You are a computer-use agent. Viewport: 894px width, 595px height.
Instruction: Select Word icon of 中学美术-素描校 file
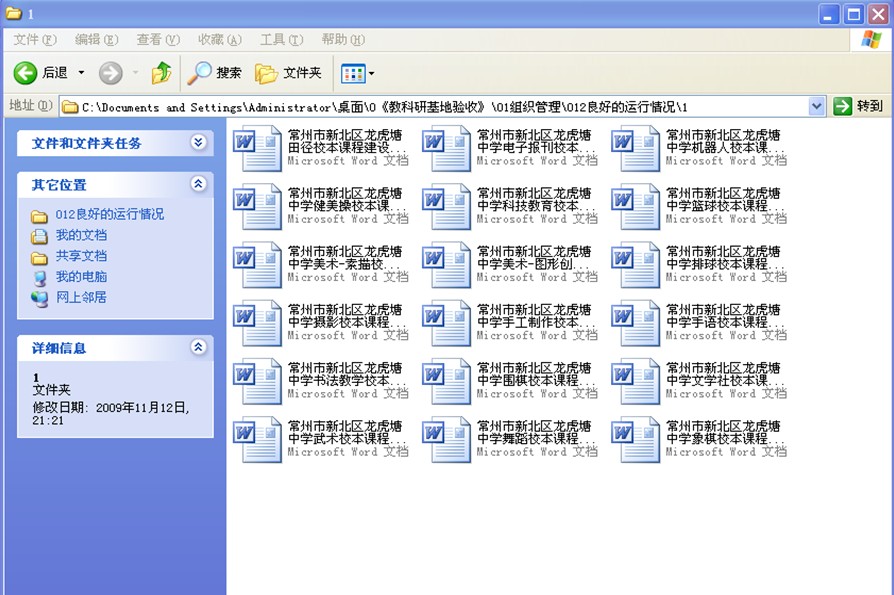pos(257,264)
